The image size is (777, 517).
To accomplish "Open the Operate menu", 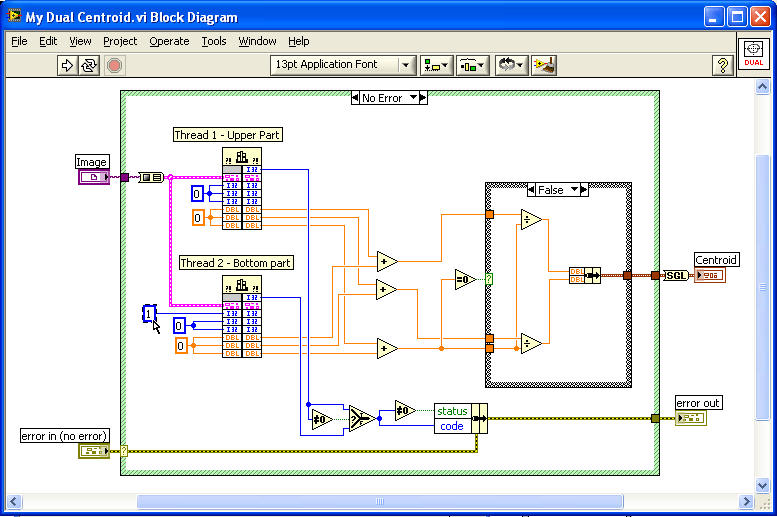I will click(x=169, y=41).
